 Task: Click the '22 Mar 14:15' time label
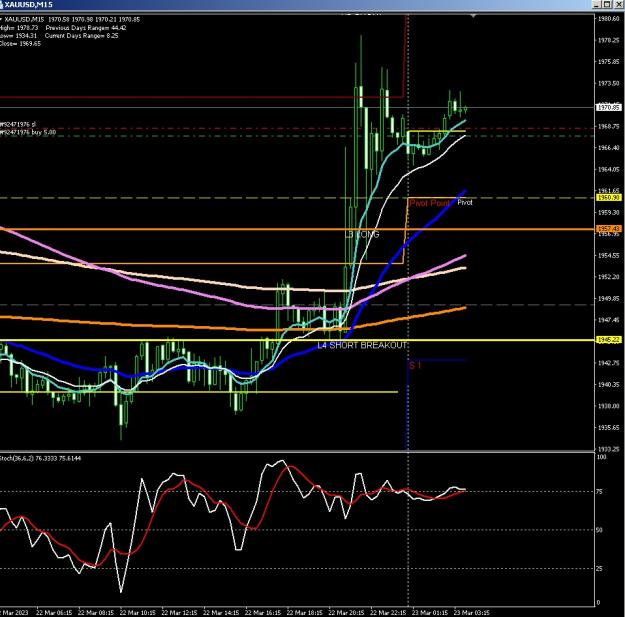click(221, 613)
